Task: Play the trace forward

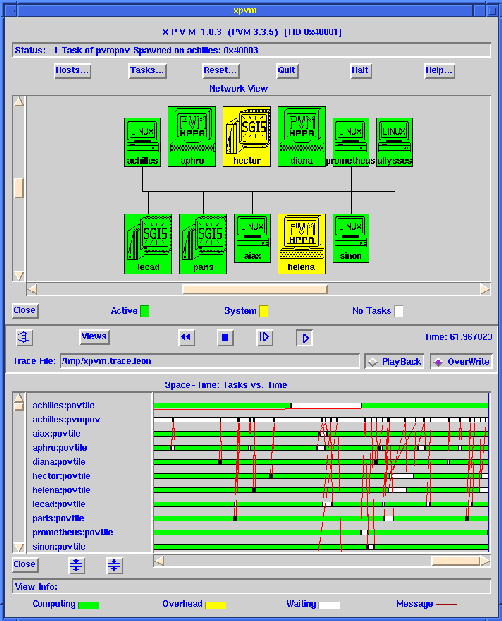Action: (x=304, y=338)
